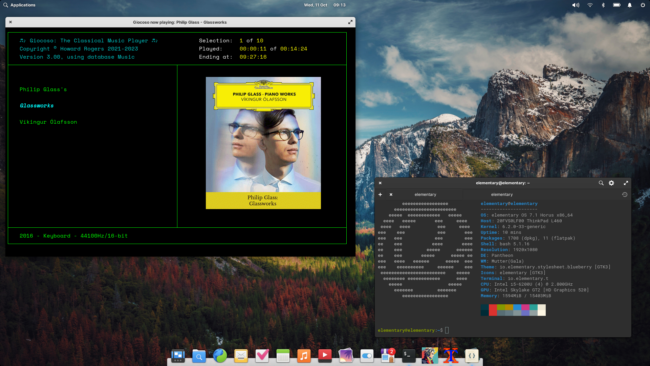Click the Memory usage line in terminal
The image size is (650, 366).
[516, 296]
